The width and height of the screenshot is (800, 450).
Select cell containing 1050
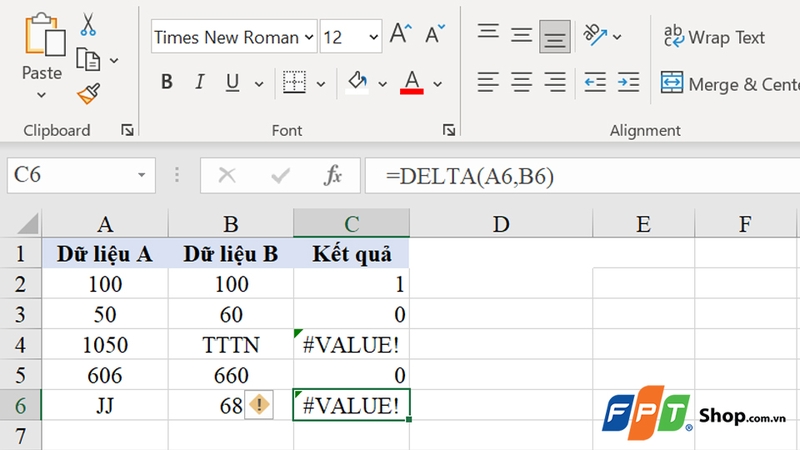coord(105,344)
